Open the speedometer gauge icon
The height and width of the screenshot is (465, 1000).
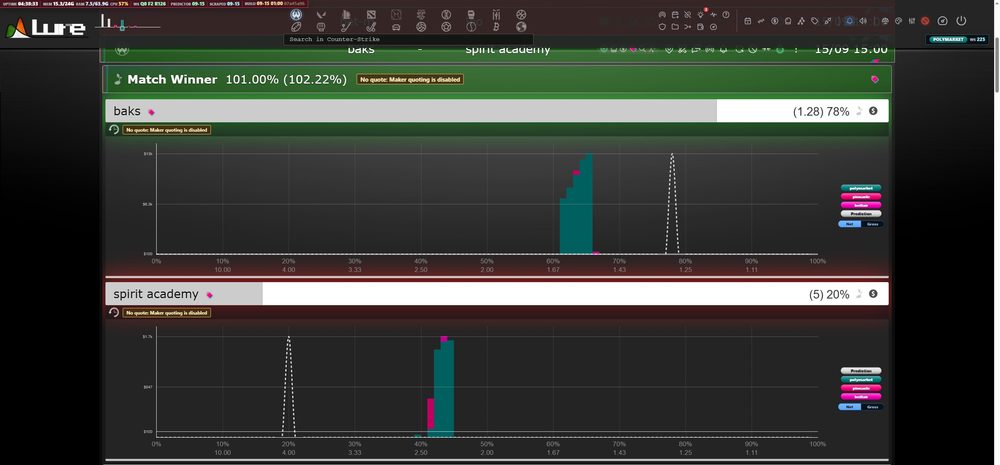(943, 21)
